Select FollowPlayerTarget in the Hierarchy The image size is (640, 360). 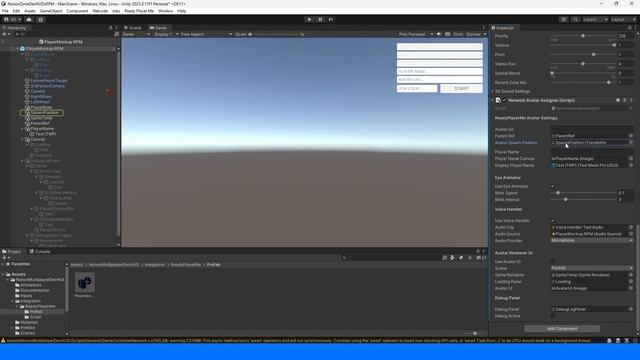point(49,81)
